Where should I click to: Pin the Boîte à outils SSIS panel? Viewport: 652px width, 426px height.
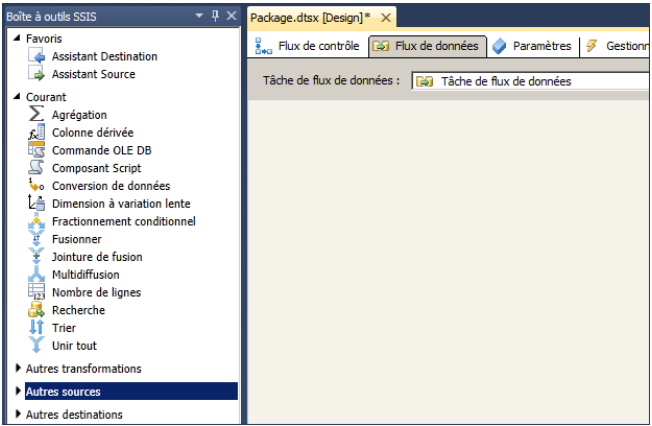point(215,17)
